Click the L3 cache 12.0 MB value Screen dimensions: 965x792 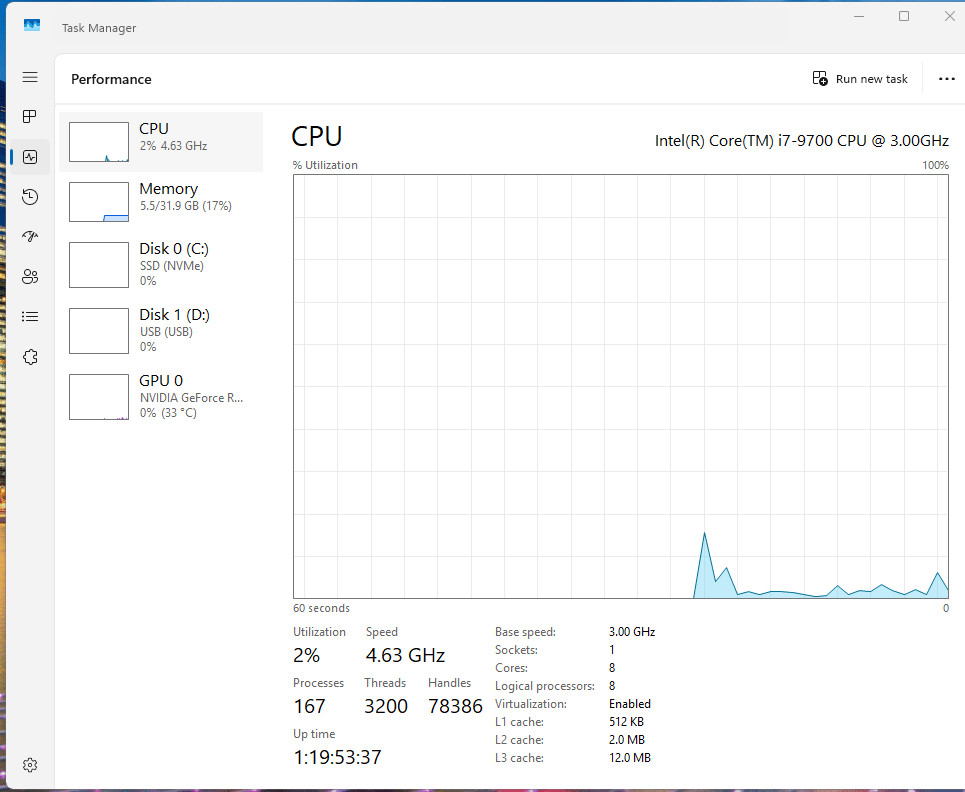click(630, 758)
